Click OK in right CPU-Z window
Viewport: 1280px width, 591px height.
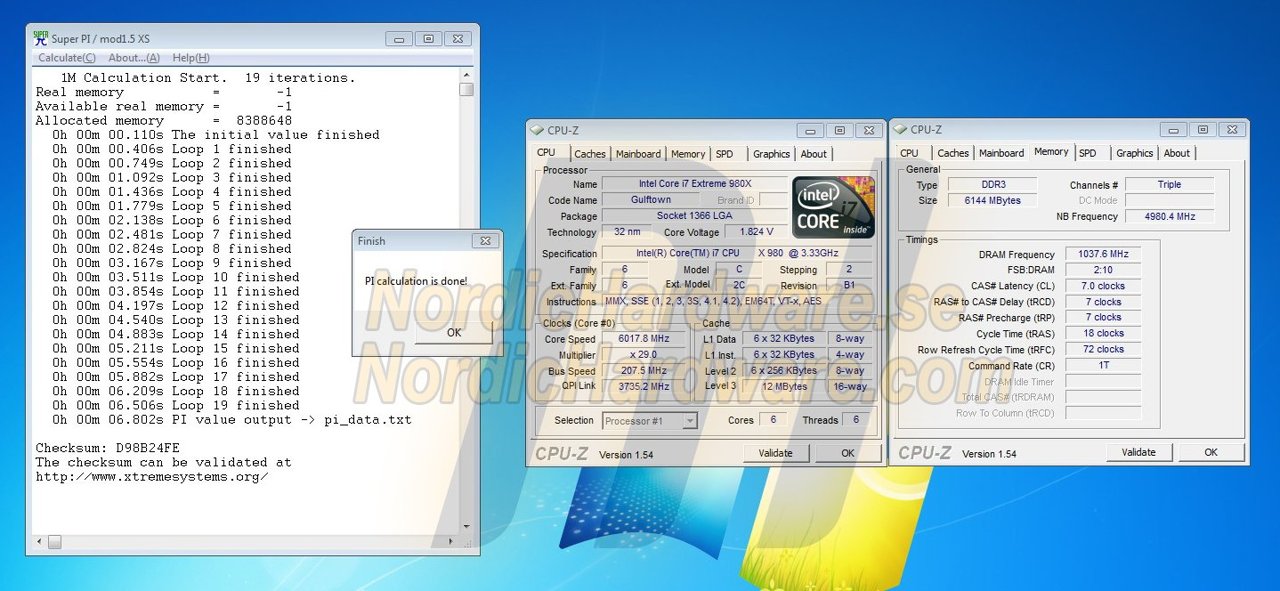coord(1211,452)
